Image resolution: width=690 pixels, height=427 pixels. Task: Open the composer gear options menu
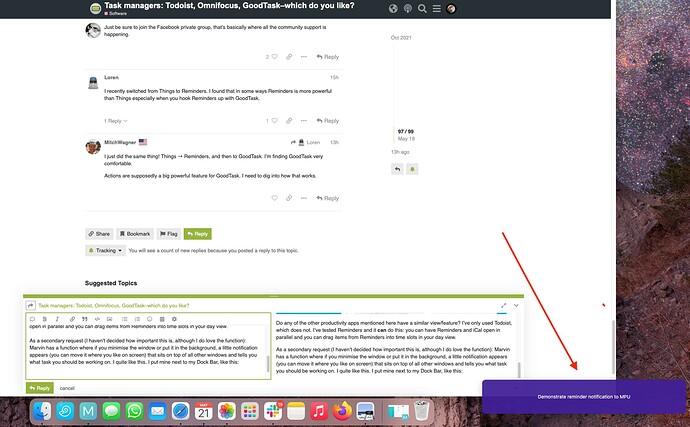tap(174, 319)
